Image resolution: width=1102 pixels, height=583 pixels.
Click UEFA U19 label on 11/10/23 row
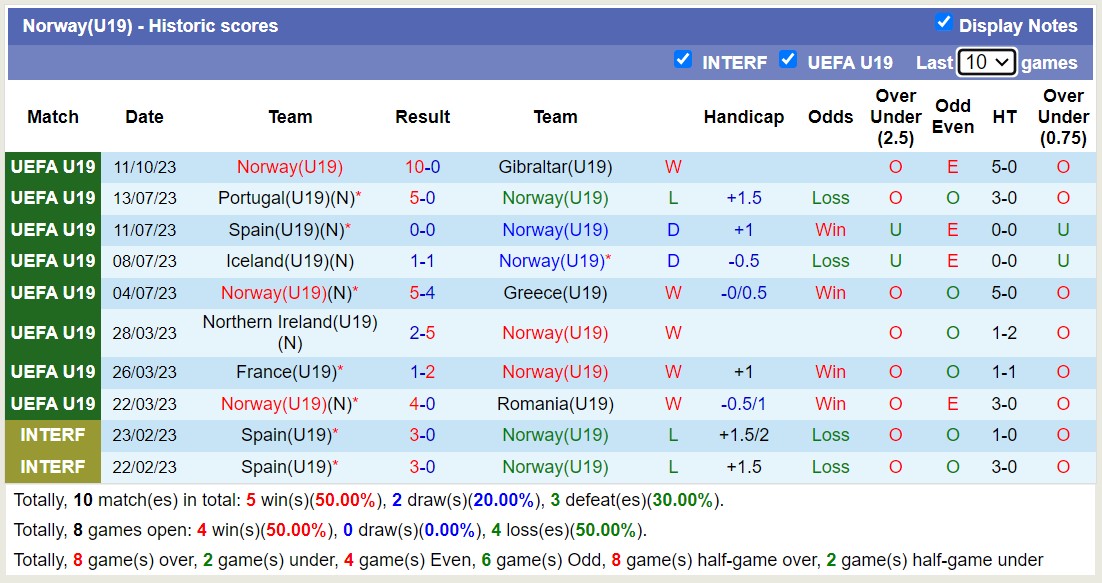pyautogui.click(x=53, y=167)
